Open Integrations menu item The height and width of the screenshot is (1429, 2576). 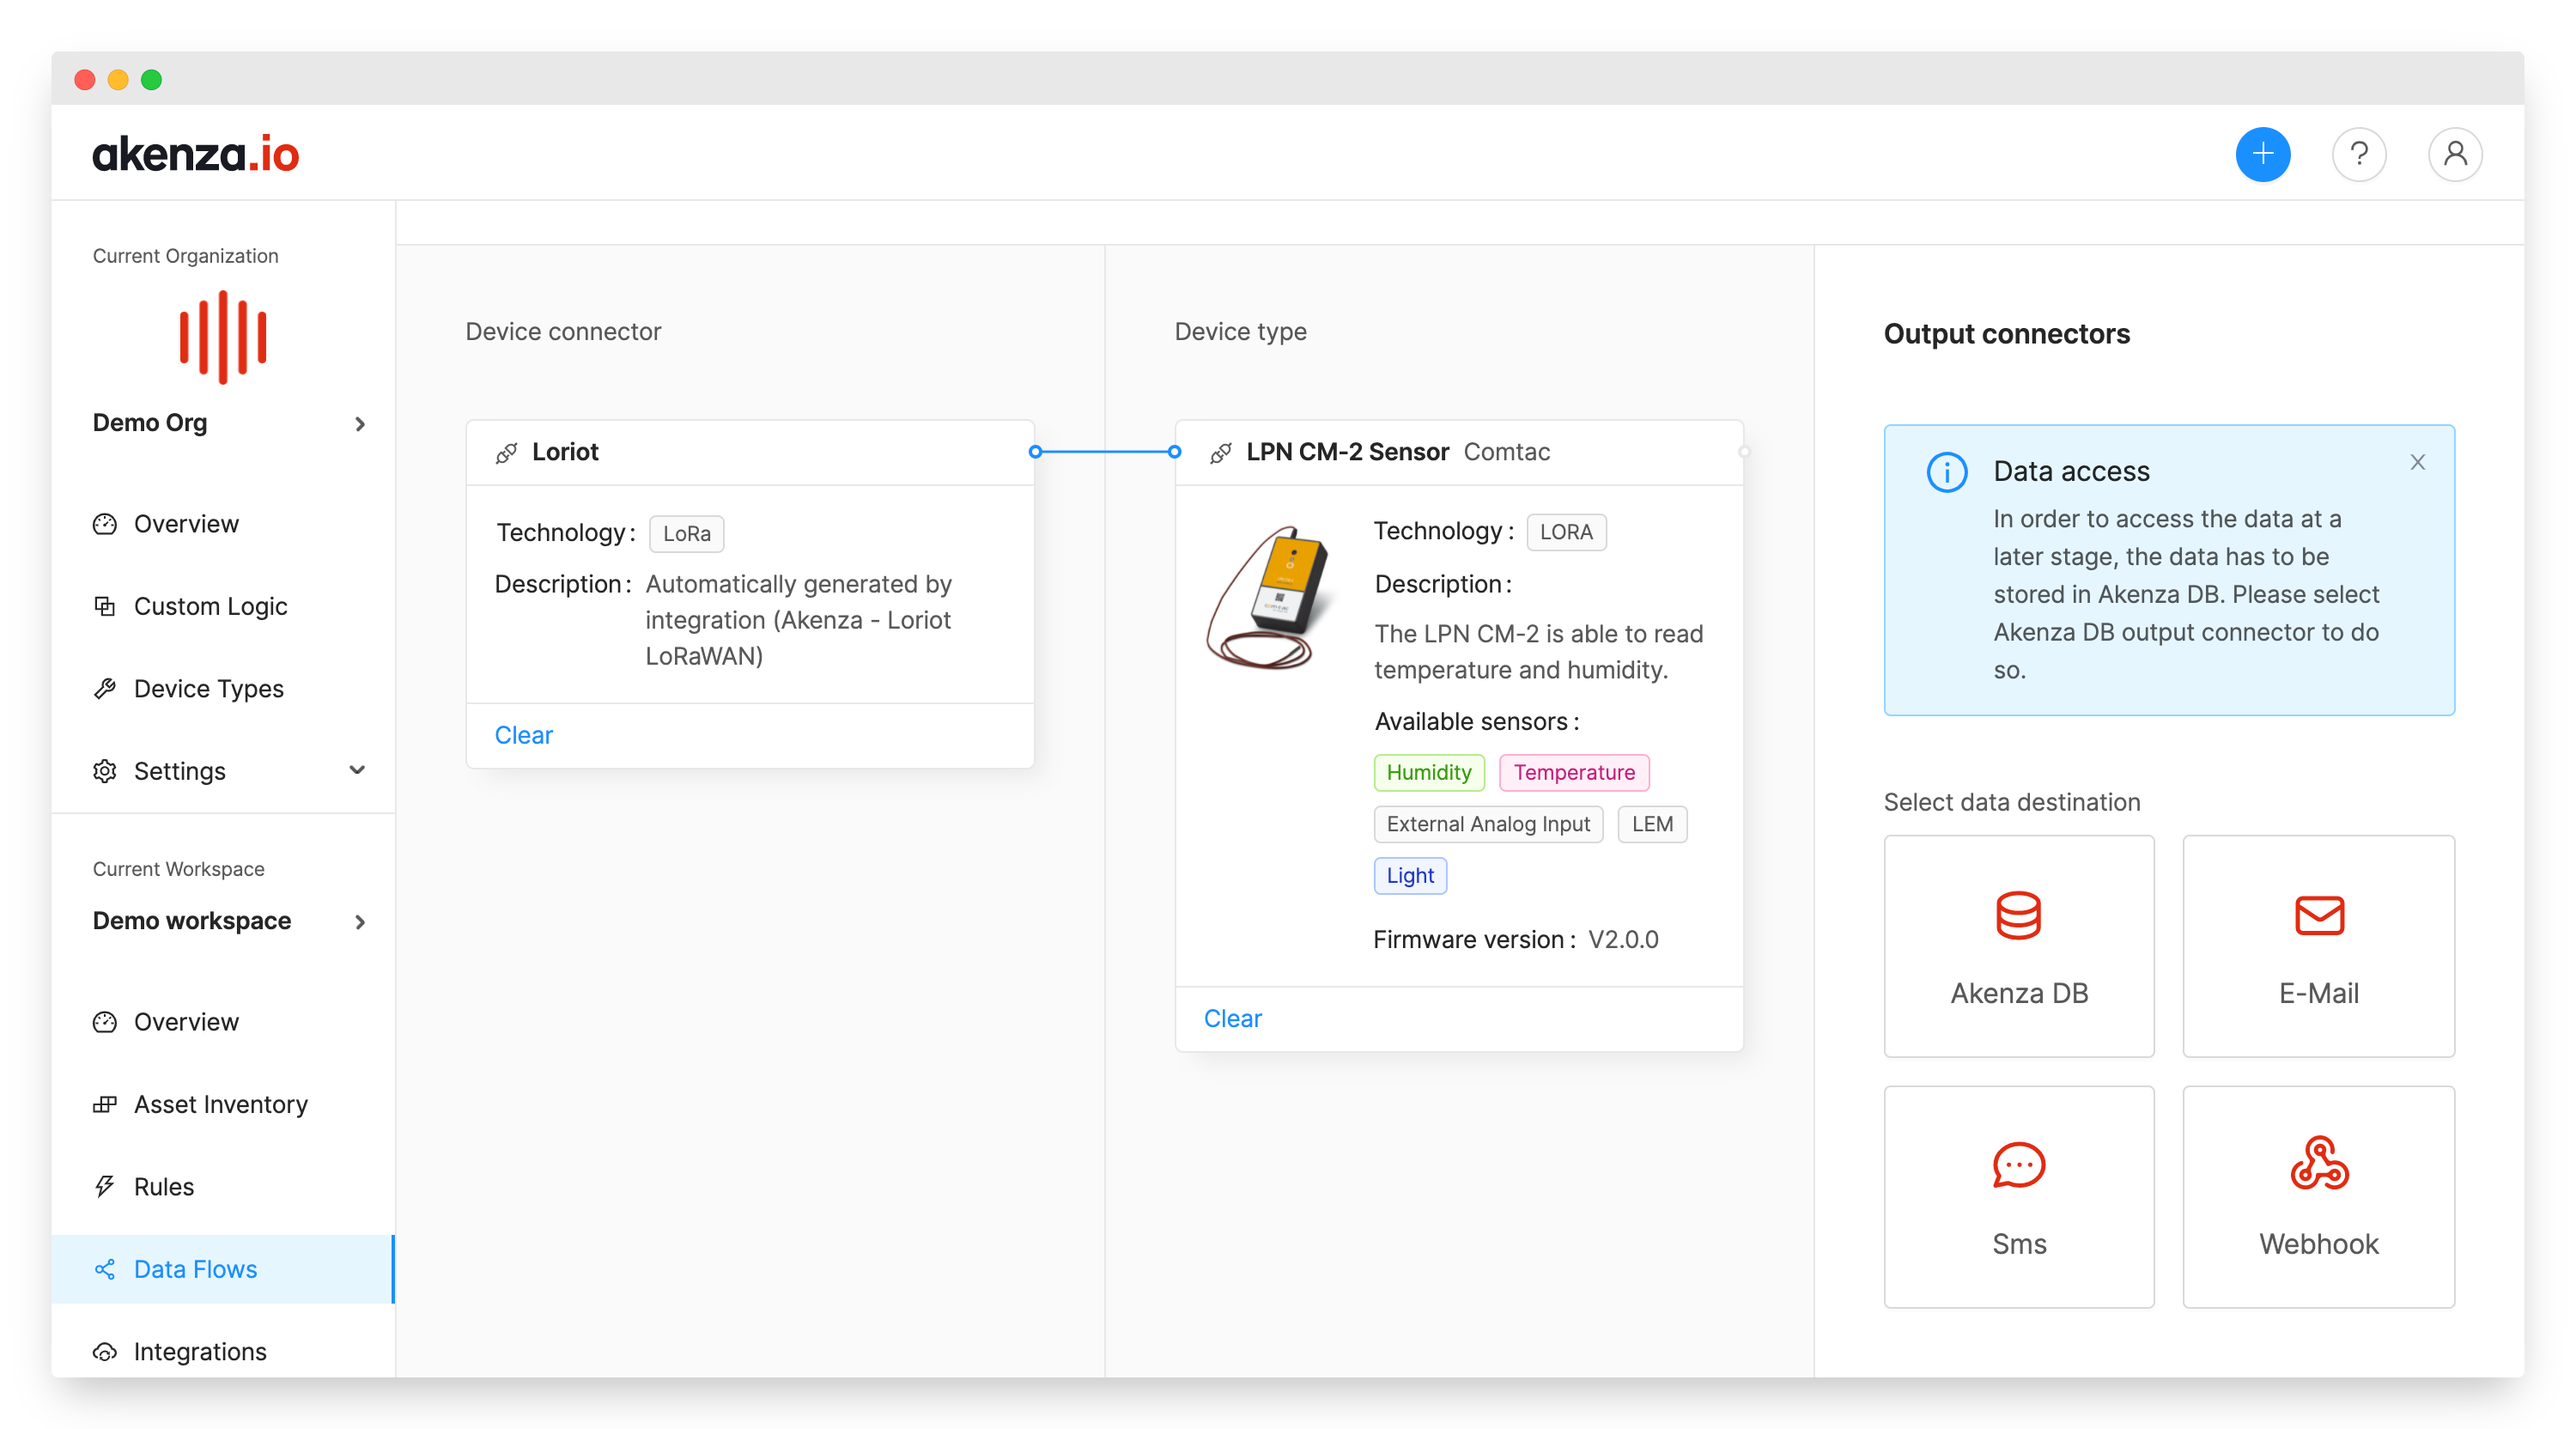tap(223, 1351)
